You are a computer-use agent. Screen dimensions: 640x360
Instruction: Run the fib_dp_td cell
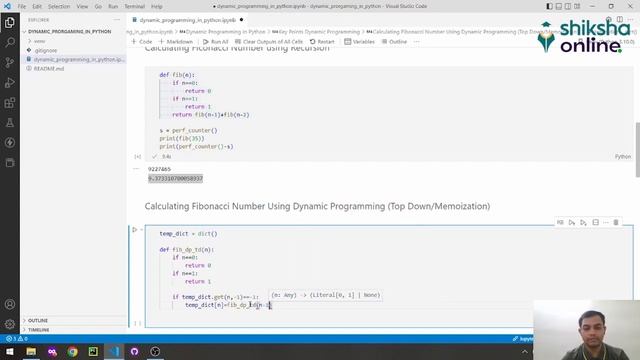click(135, 230)
